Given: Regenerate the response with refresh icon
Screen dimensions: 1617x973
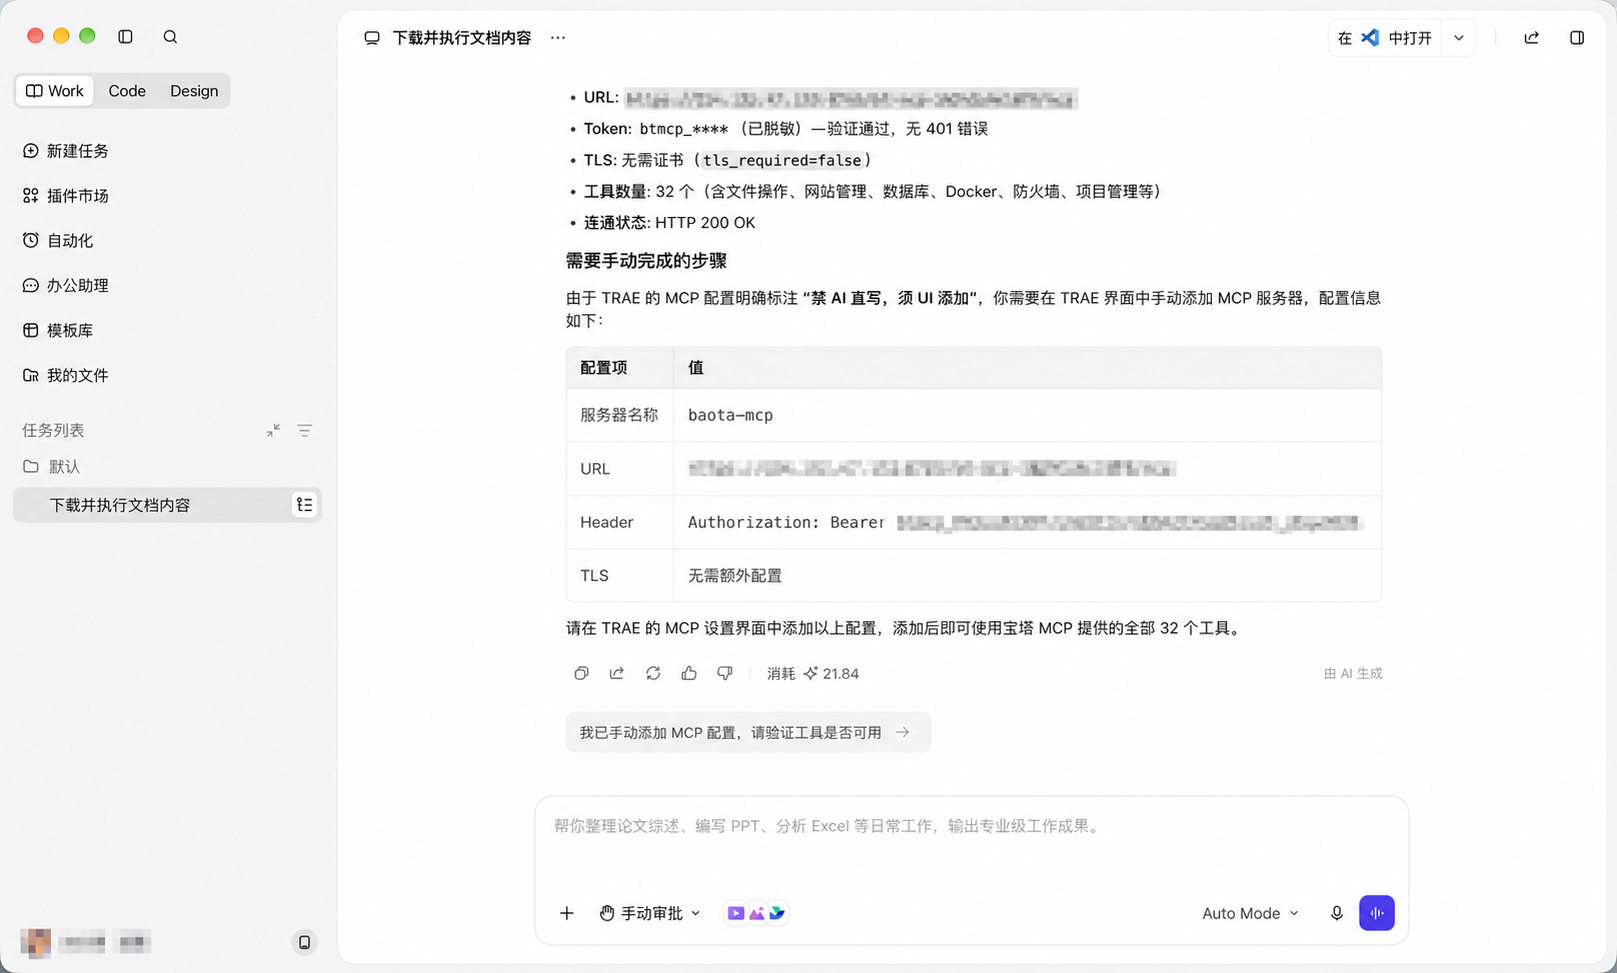Looking at the screenshot, I should (x=653, y=674).
